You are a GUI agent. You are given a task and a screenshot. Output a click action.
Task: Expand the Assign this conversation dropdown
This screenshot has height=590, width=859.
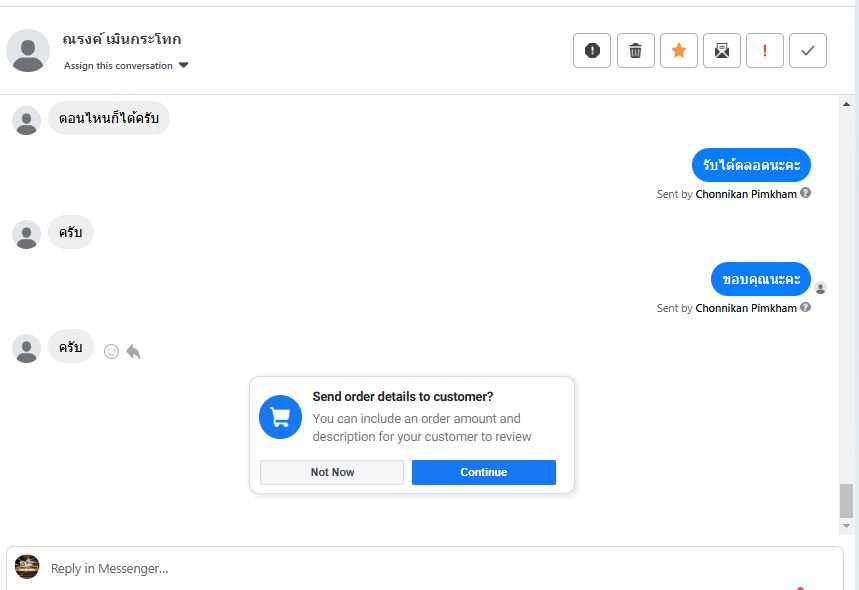click(x=183, y=66)
